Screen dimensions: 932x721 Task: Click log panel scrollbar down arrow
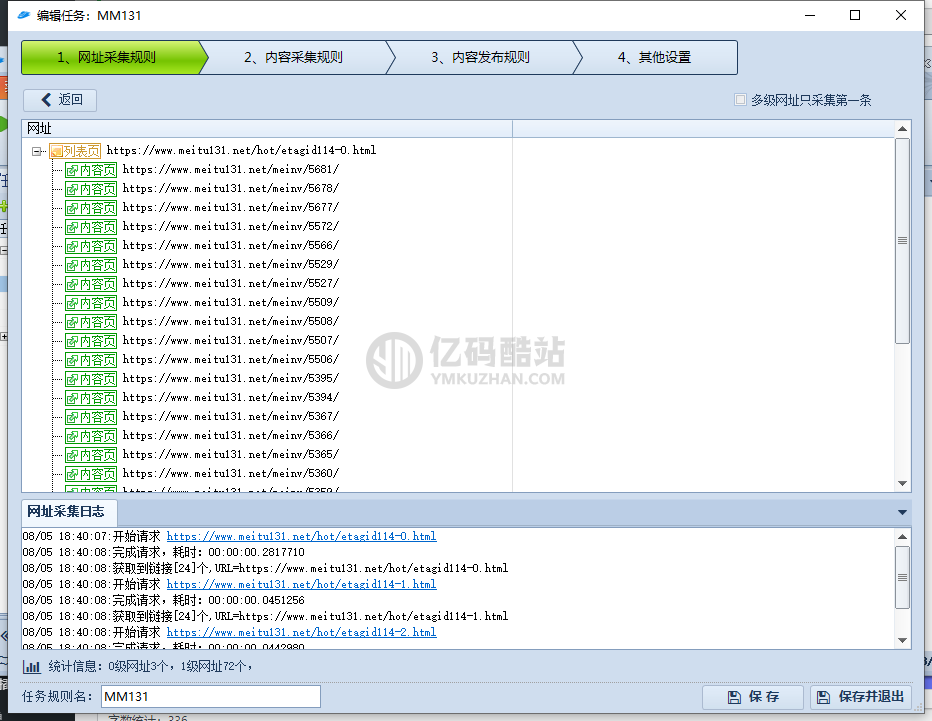tap(902, 641)
